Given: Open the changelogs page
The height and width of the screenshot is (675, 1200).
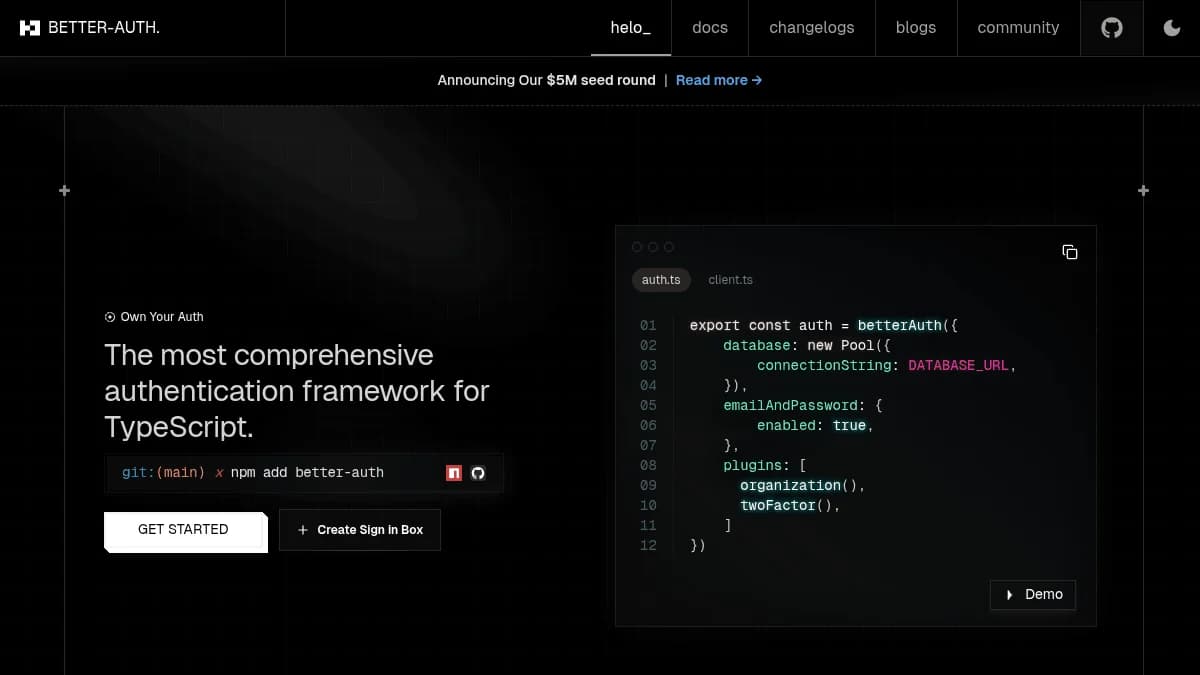Looking at the screenshot, I should (x=811, y=27).
